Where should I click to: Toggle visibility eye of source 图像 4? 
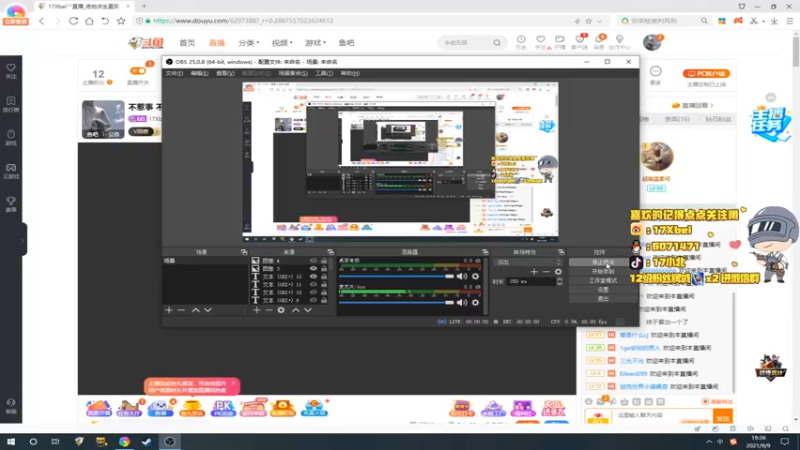click(x=313, y=261)
